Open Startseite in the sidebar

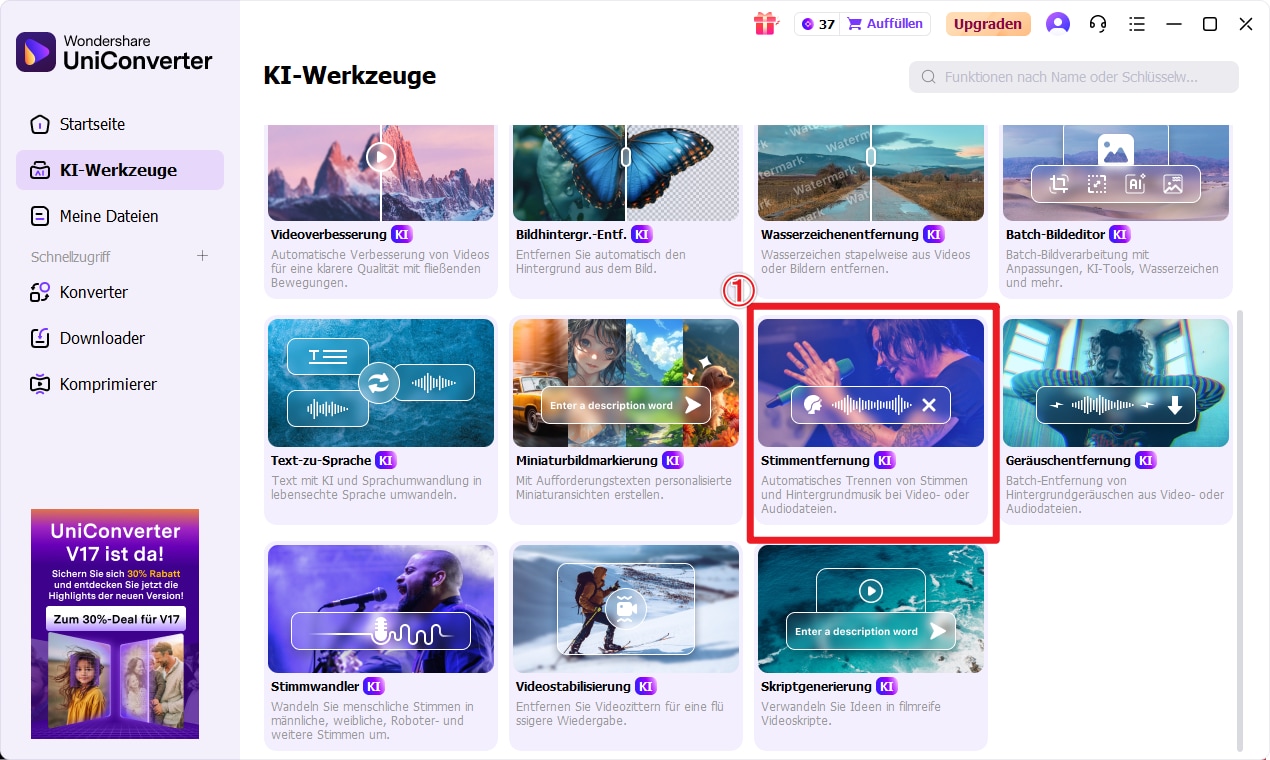[92, 124]
